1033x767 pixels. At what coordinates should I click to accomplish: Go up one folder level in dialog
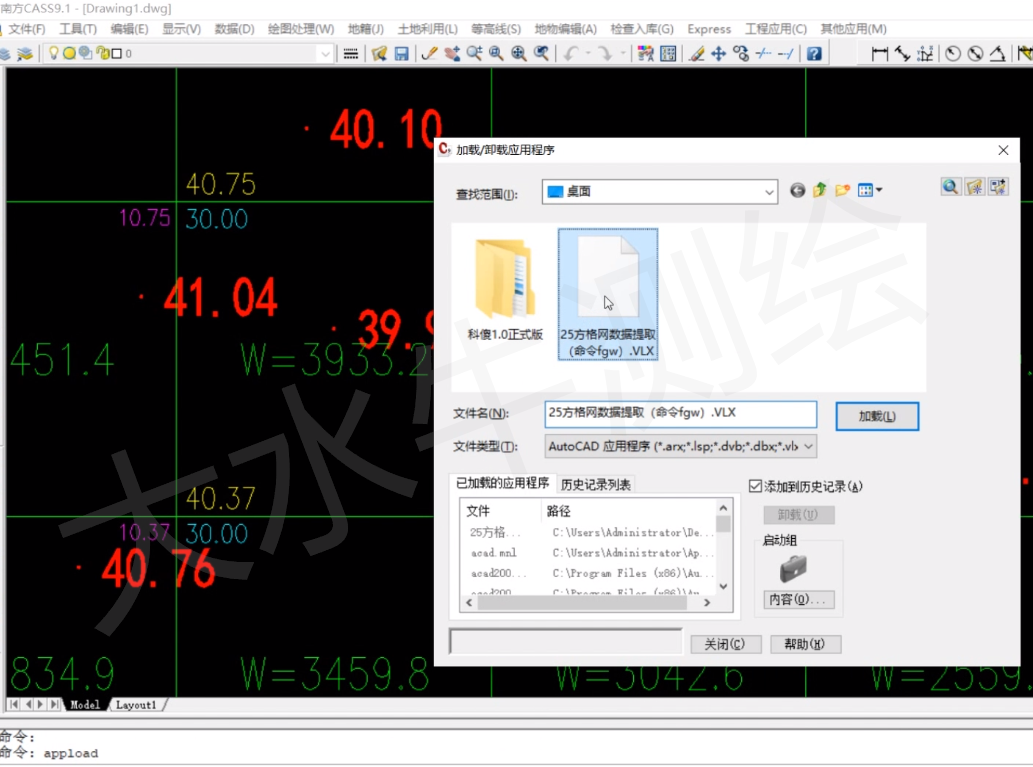tap(820, 190)
